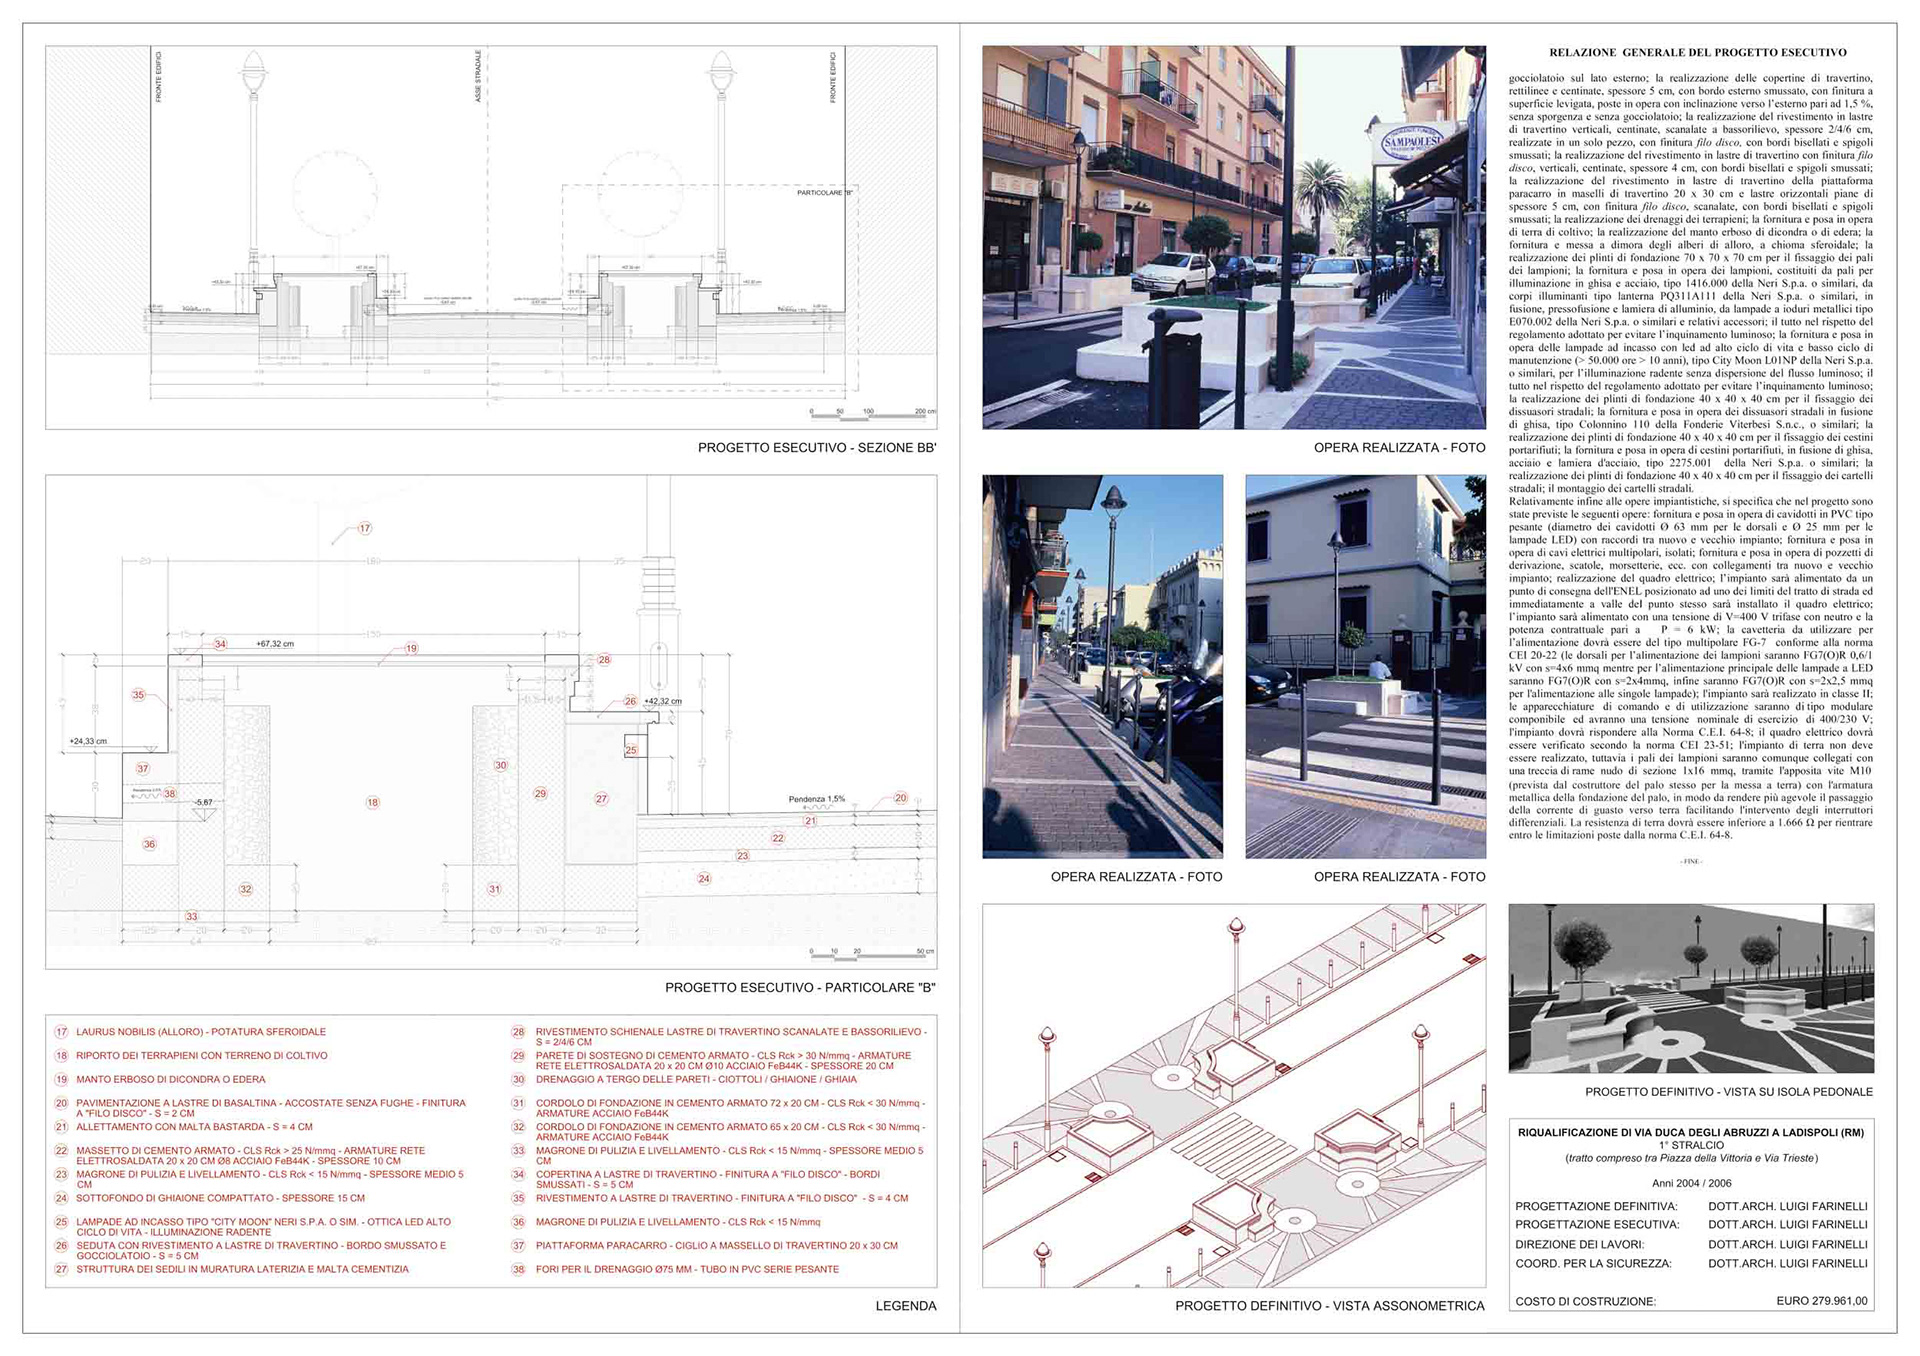Image resolution: width=1920 pixels, height=1356 pixels.
Task: Select legend entry 'STRUTTURA DEI SEDILI IN MURATURA LATERIZIA'
Action: [243, 1269]
